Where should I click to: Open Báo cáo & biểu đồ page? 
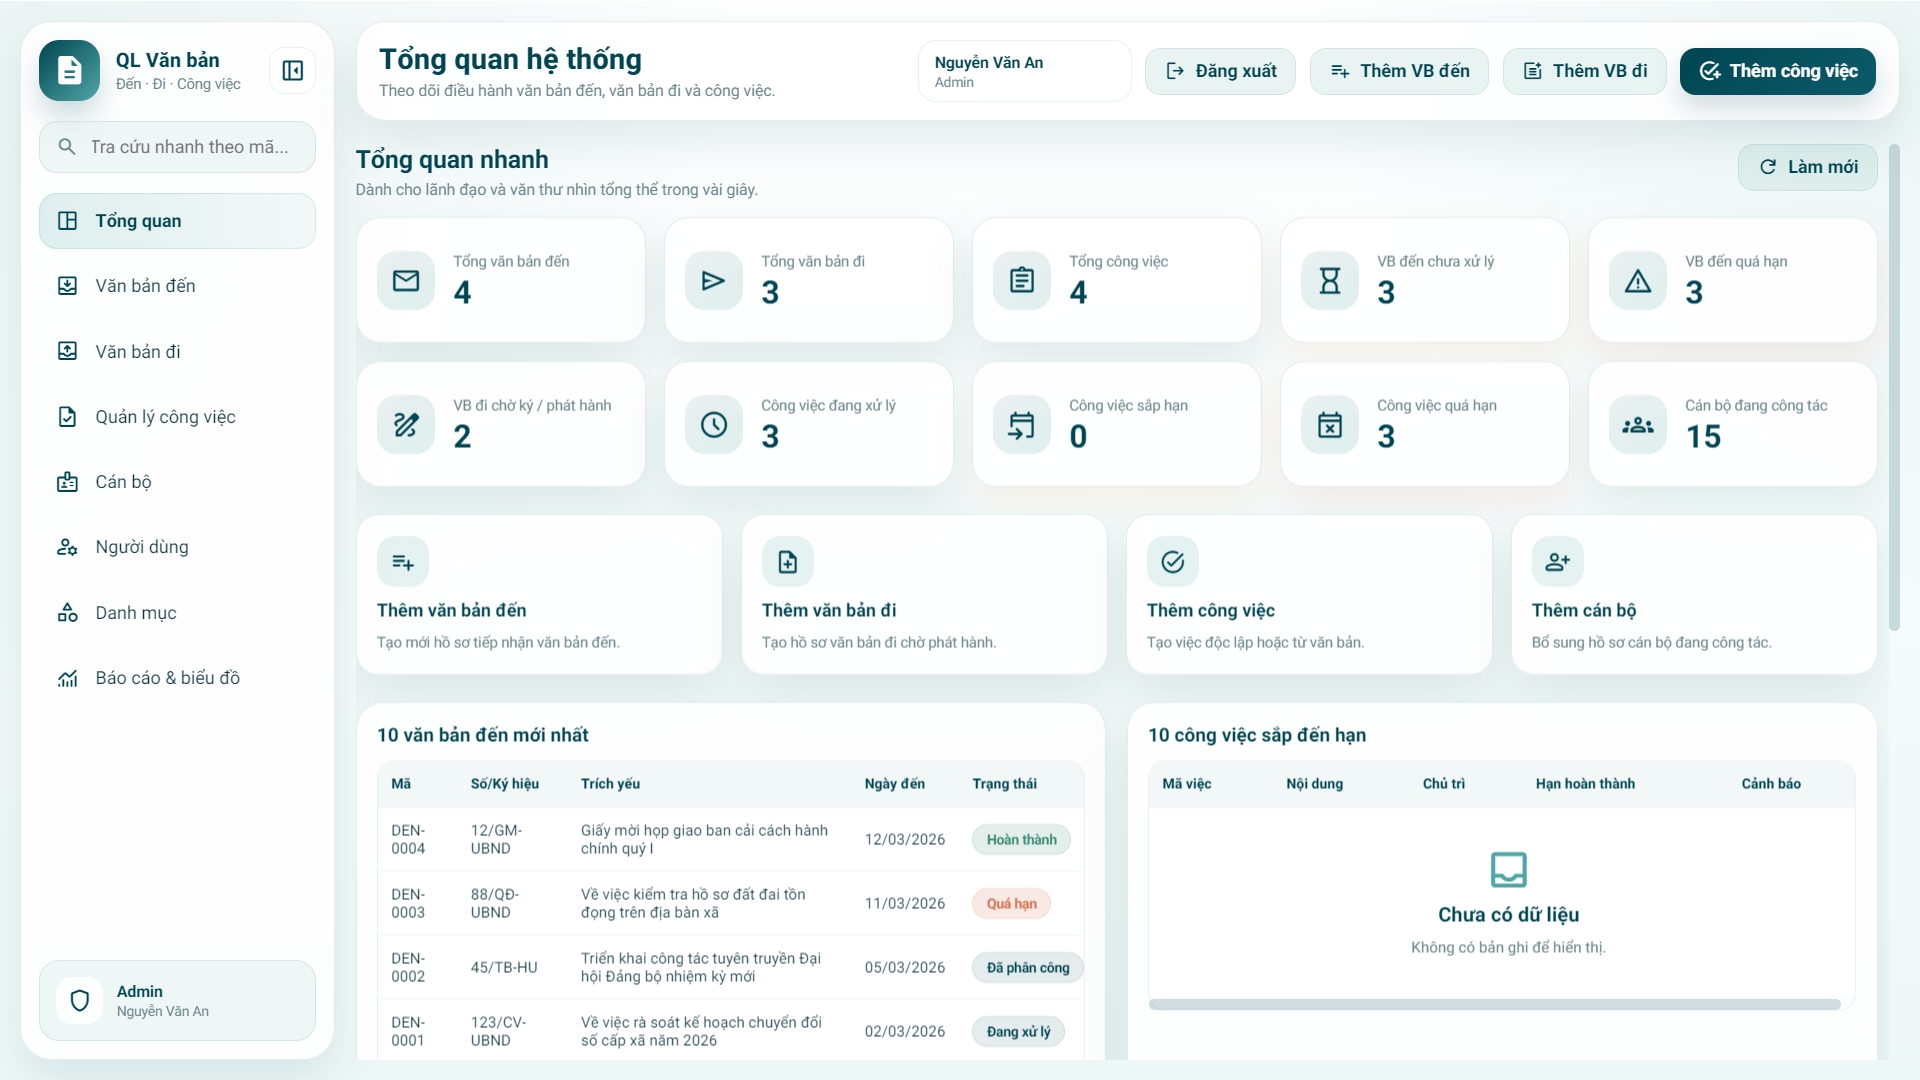click(167, 678)
